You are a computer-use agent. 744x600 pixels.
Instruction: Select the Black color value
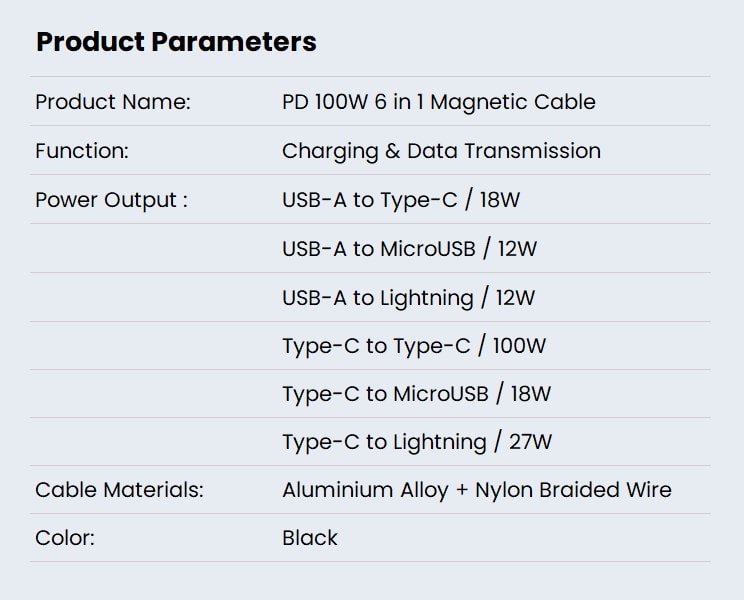310,538
